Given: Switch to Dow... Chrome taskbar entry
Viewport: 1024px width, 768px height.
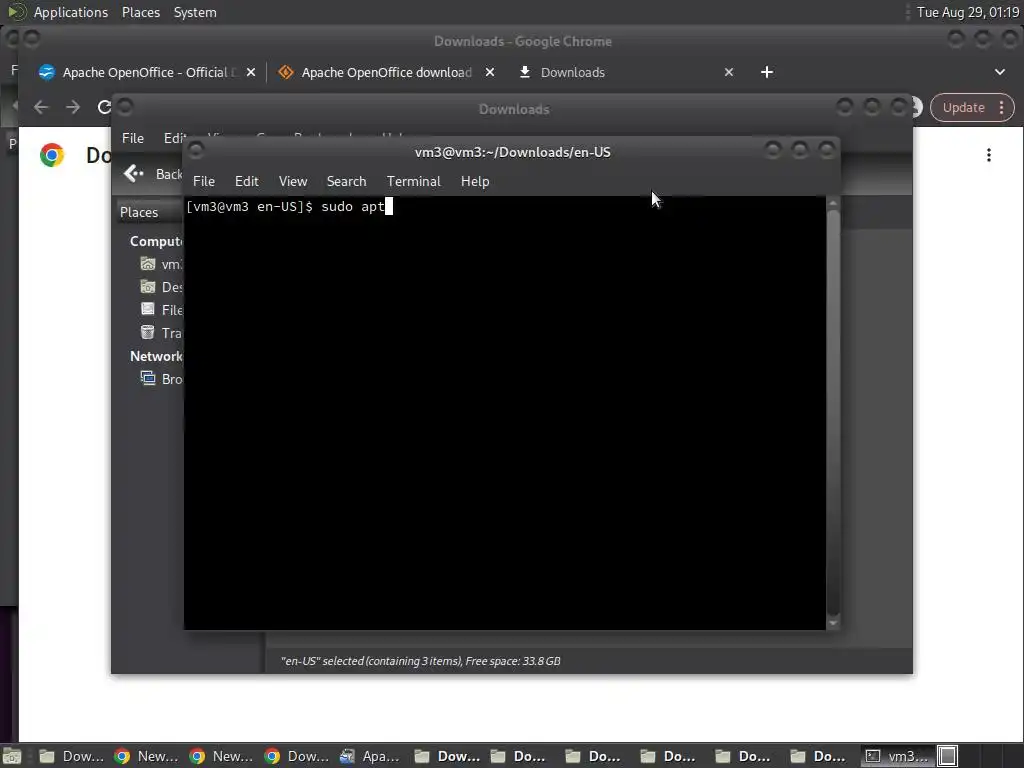Looking at the screenshot, I should [x=297, y=756].
